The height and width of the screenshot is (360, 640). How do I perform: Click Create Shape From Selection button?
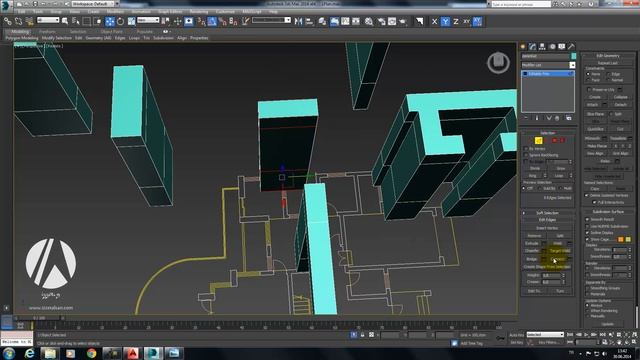point(547,267)
